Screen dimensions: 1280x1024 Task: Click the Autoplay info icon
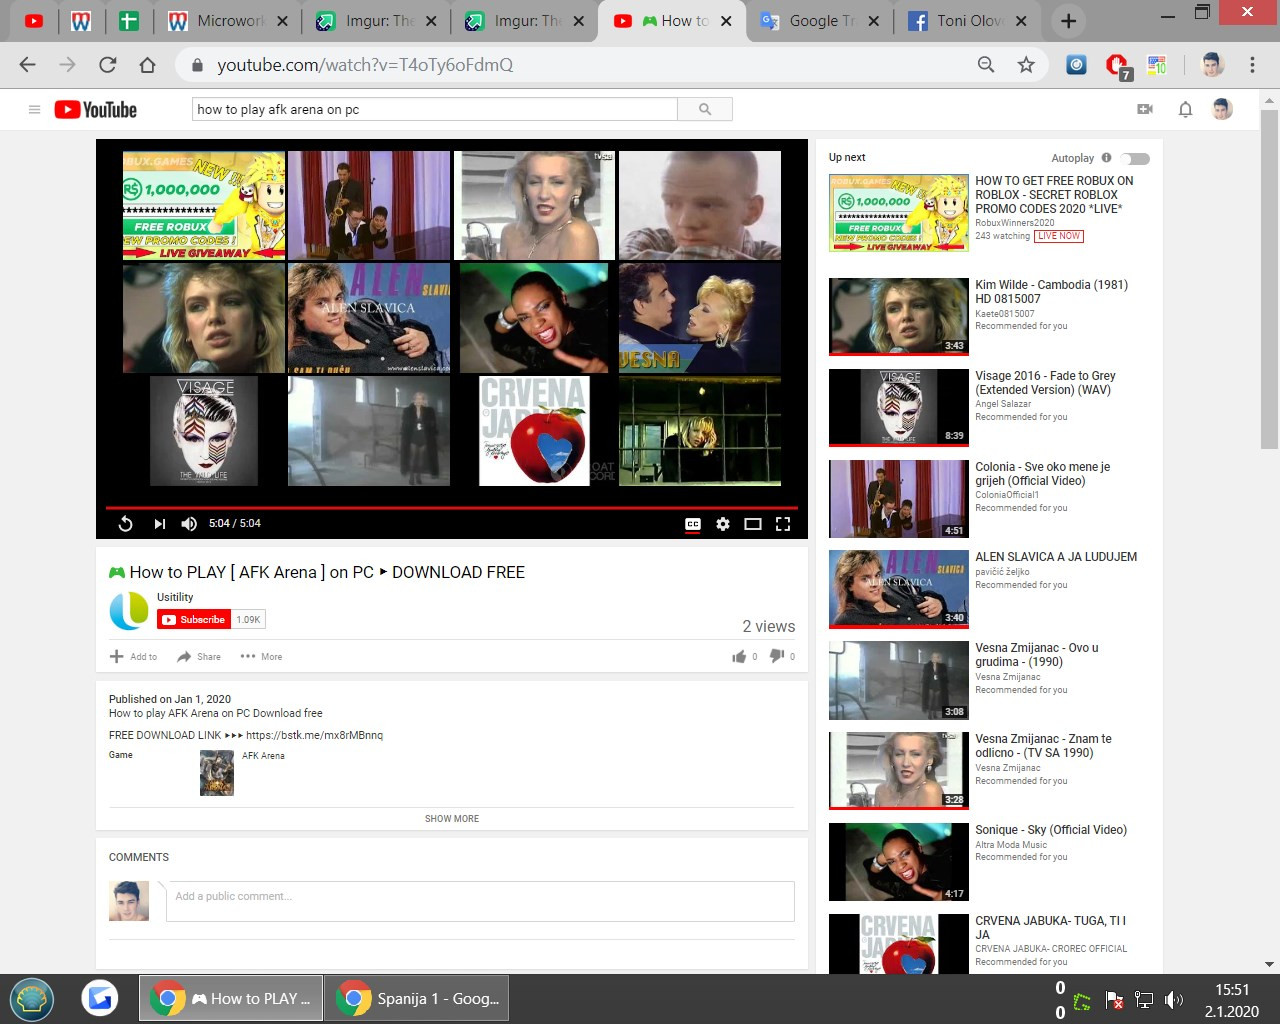pos(1106,158)
